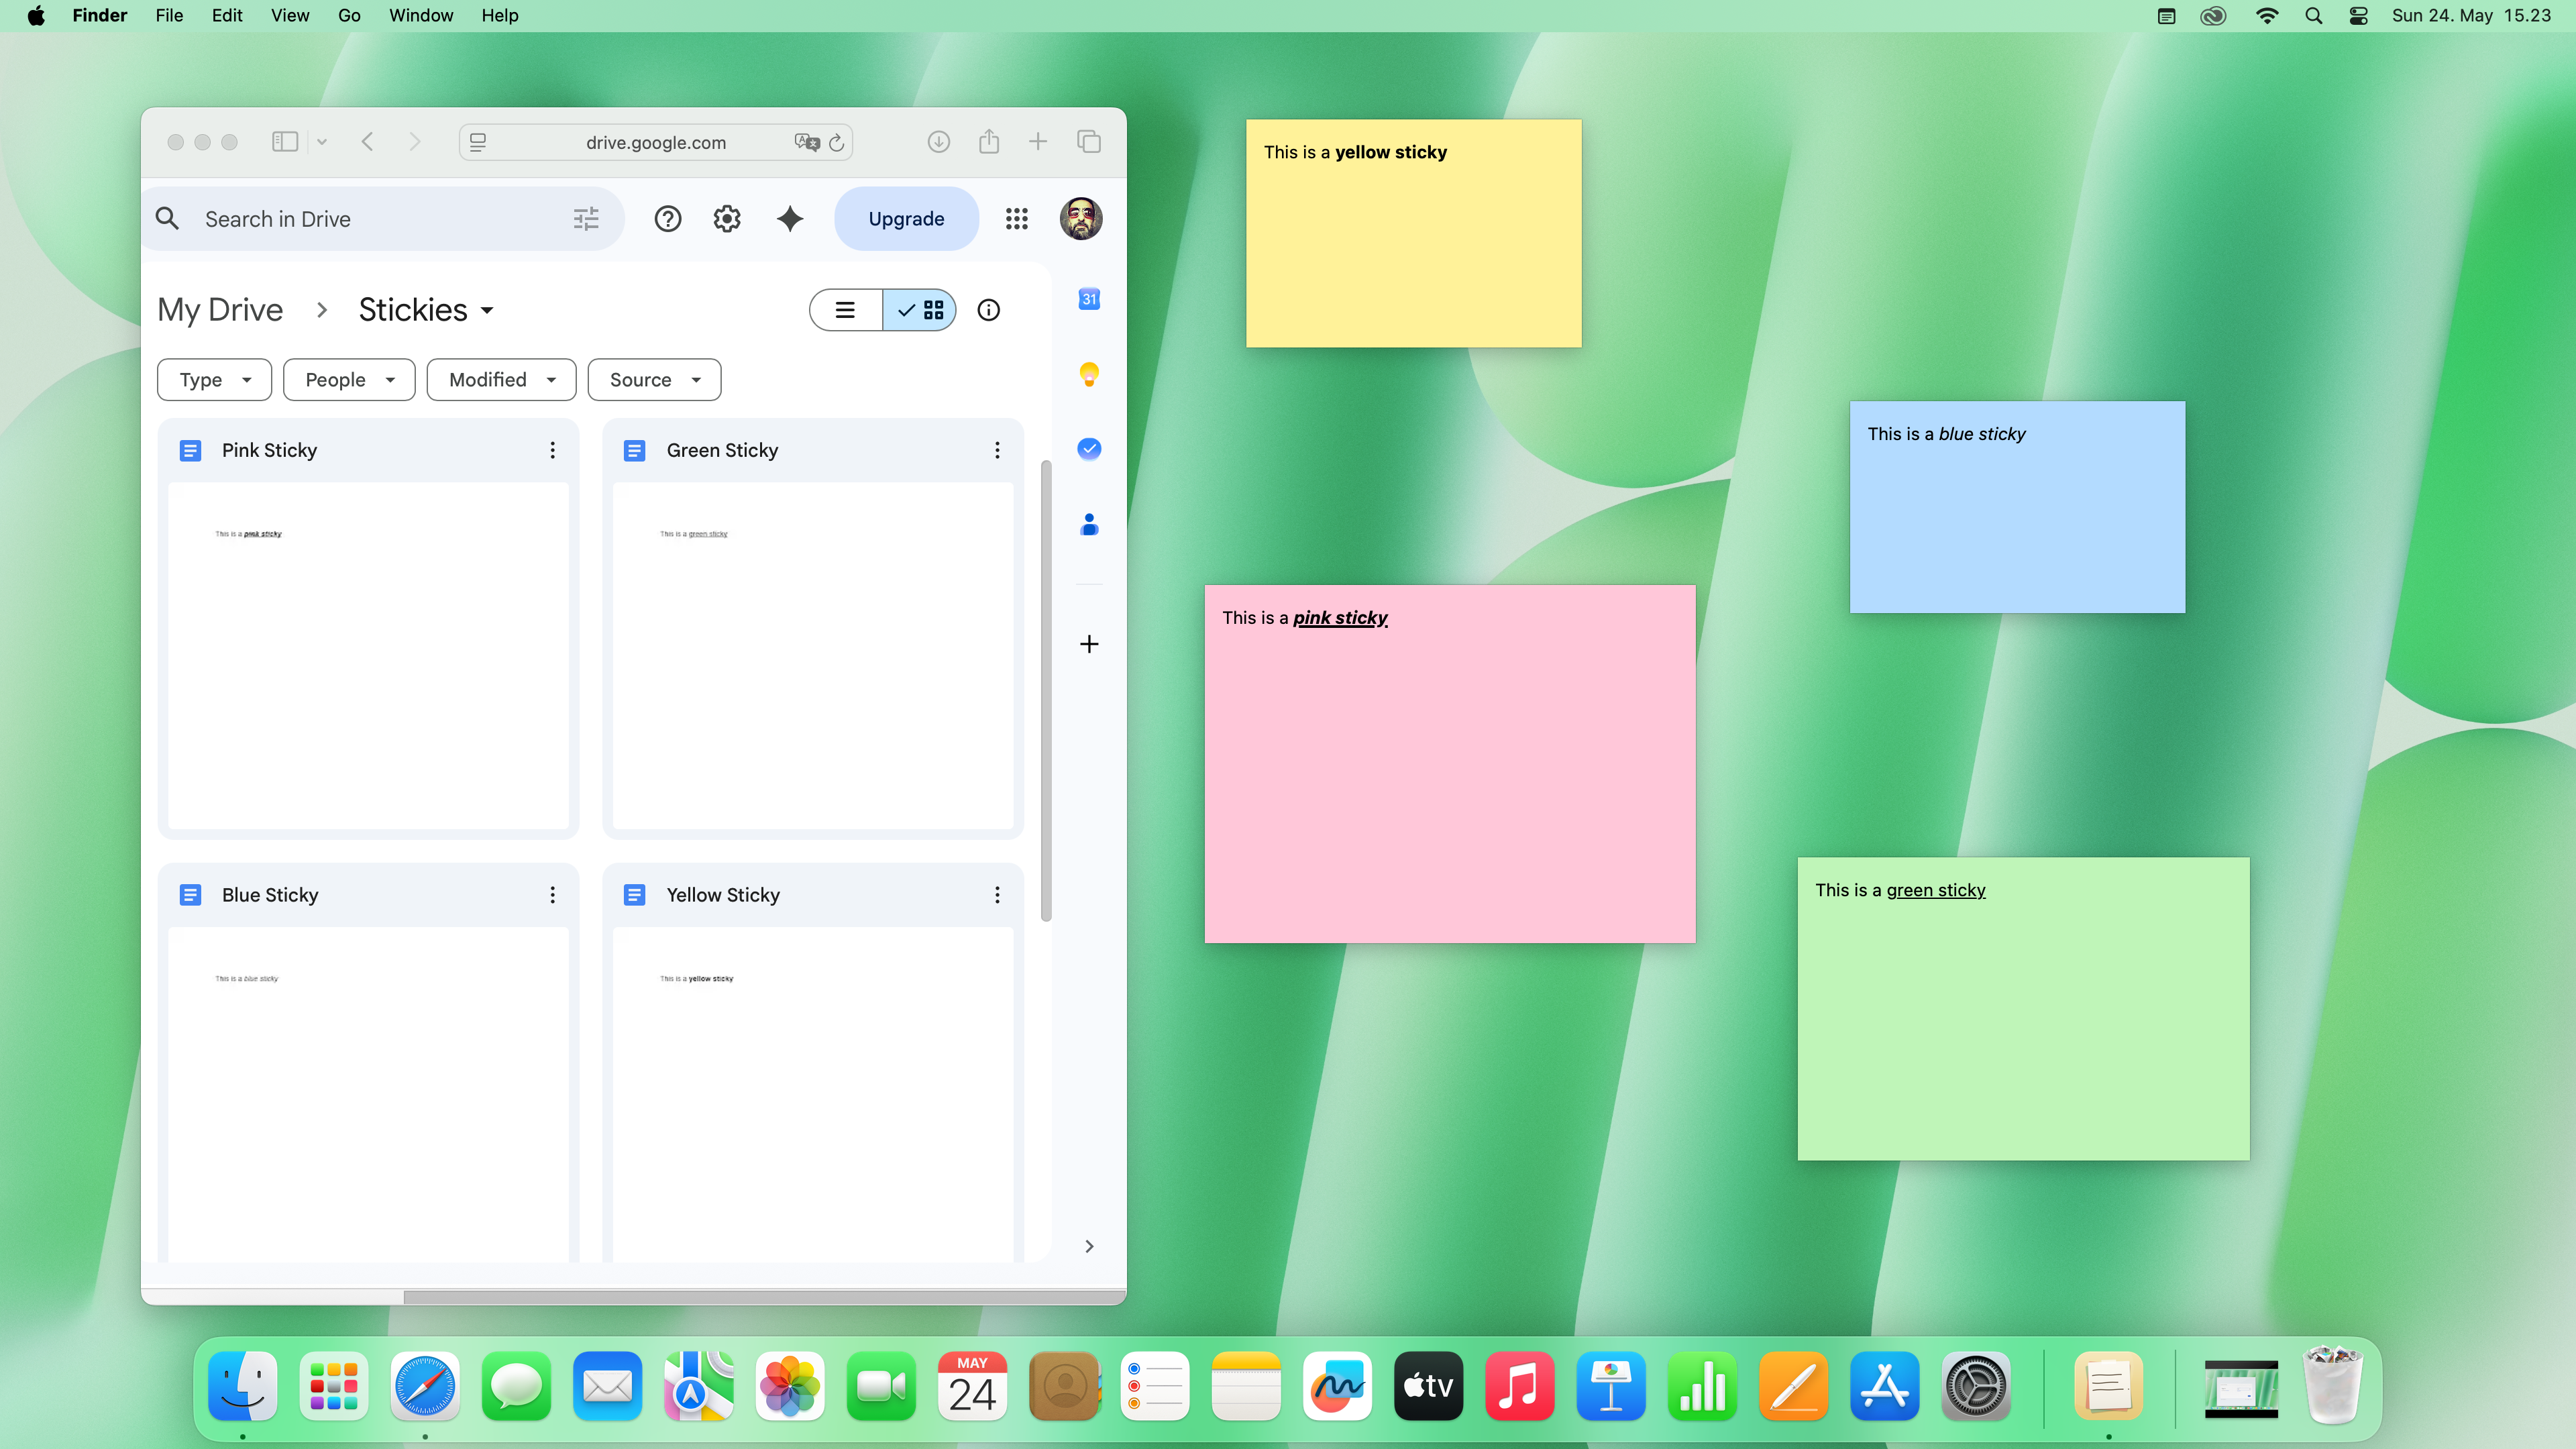Expand the Modified filter
The width and height of the screenshot is (2576, 1449).
pos(501,380)
